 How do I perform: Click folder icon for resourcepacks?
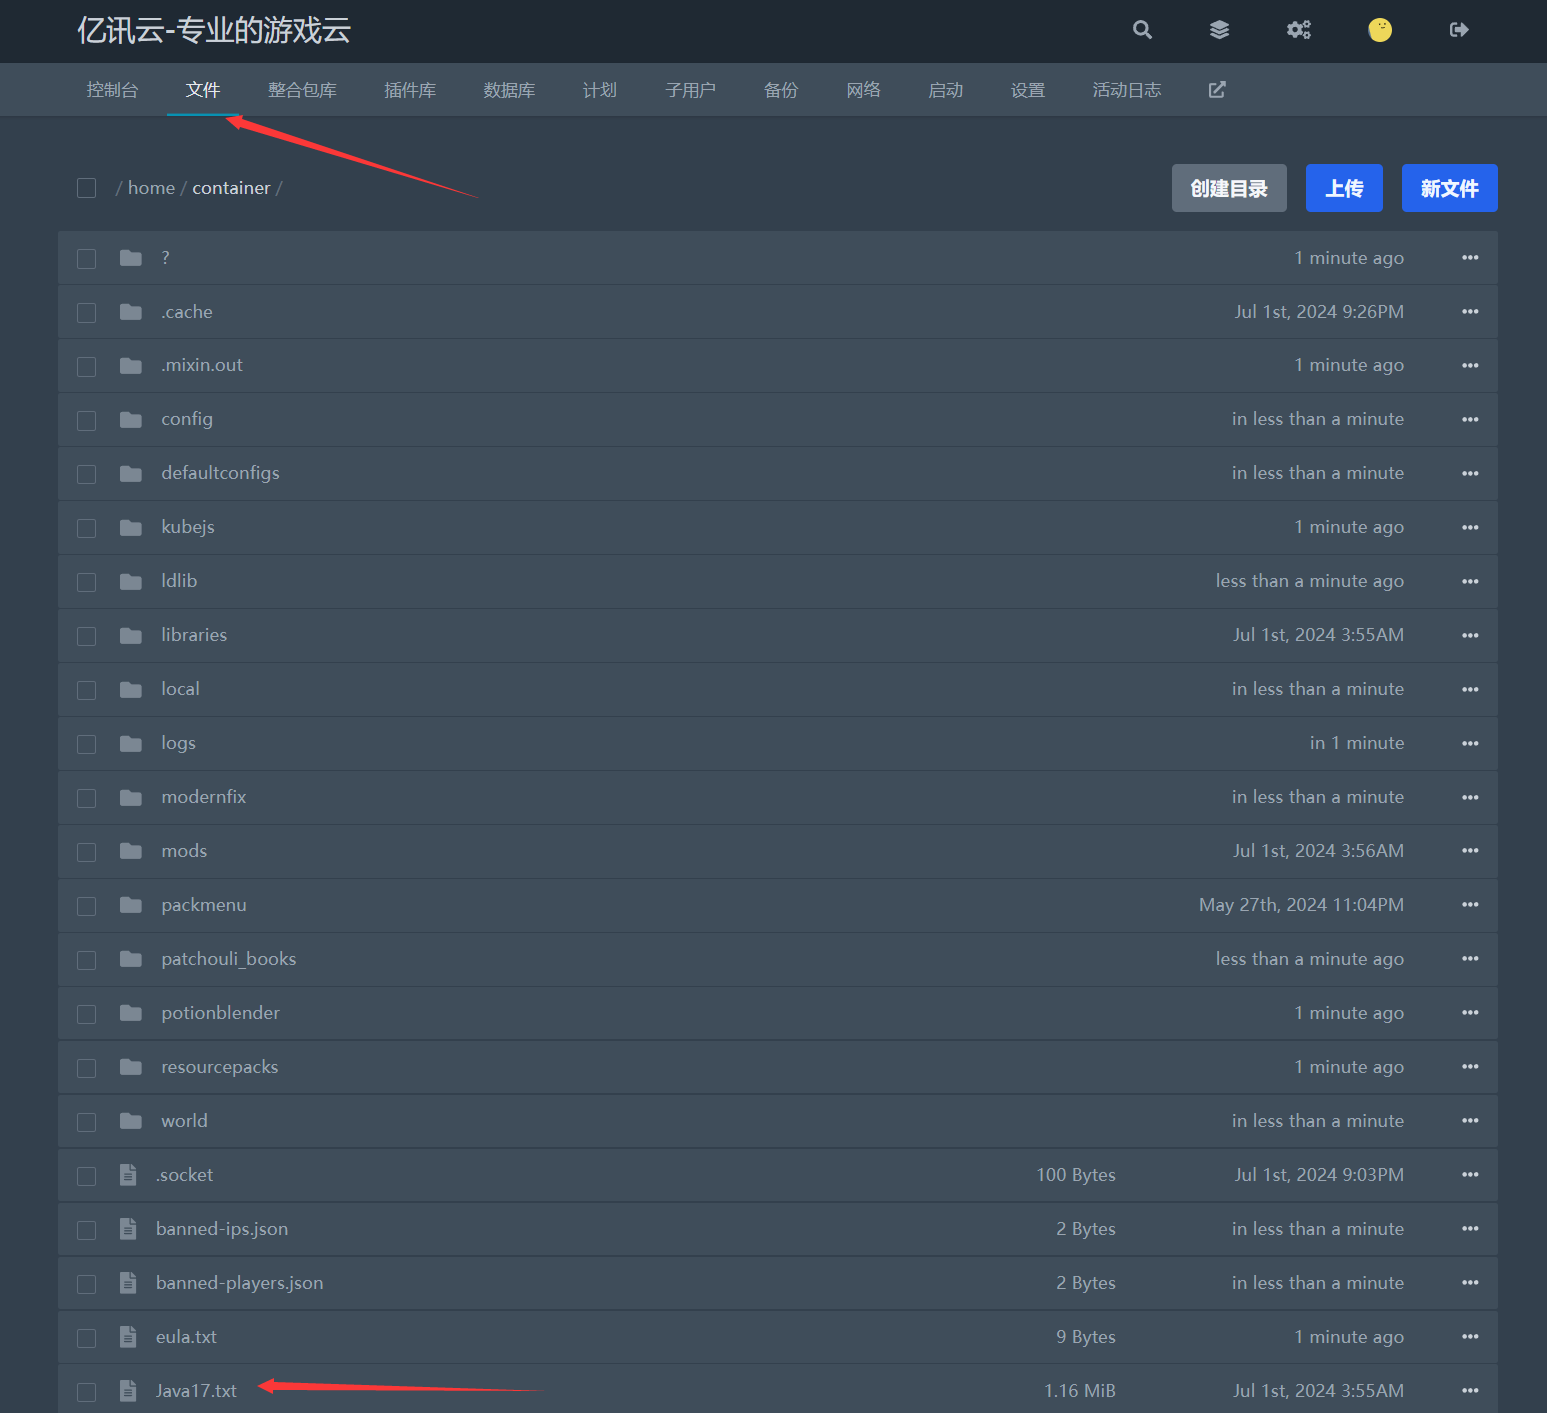click(x=131, y=1067)
